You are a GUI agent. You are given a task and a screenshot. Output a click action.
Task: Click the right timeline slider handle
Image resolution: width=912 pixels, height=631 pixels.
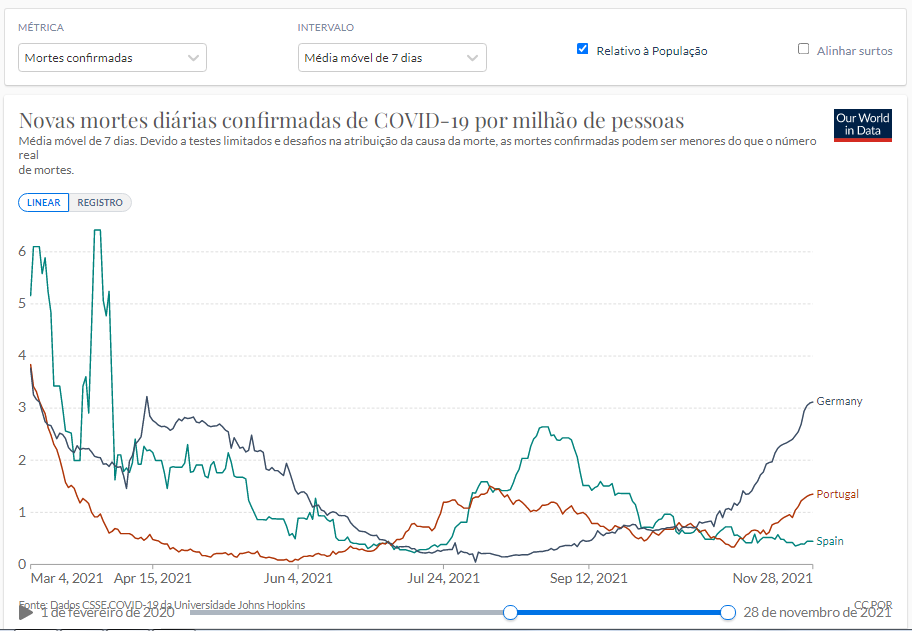coord(728,612)
